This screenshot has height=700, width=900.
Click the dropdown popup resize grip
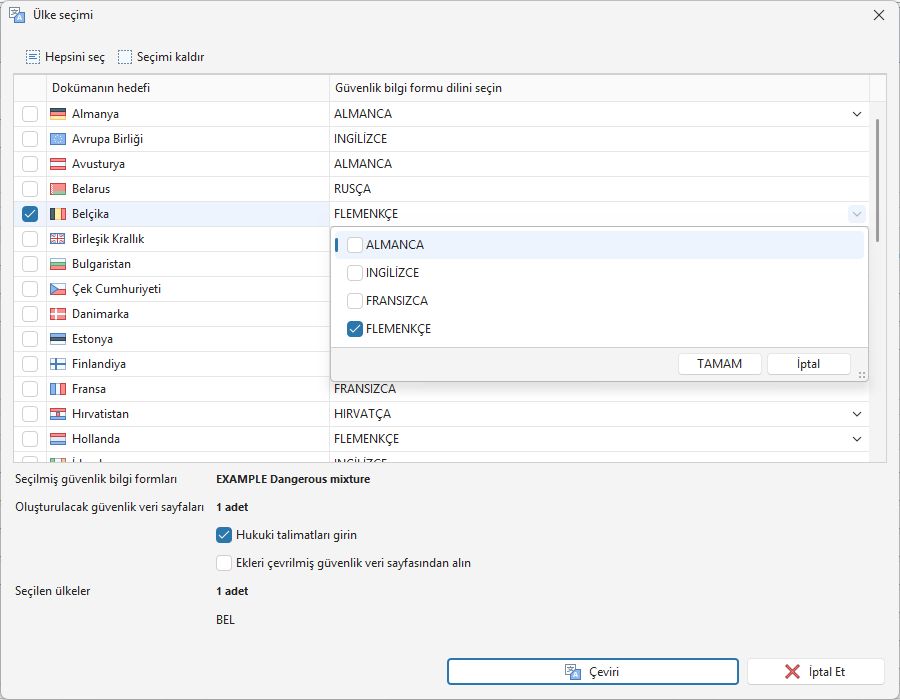click(x=862, y=375)
